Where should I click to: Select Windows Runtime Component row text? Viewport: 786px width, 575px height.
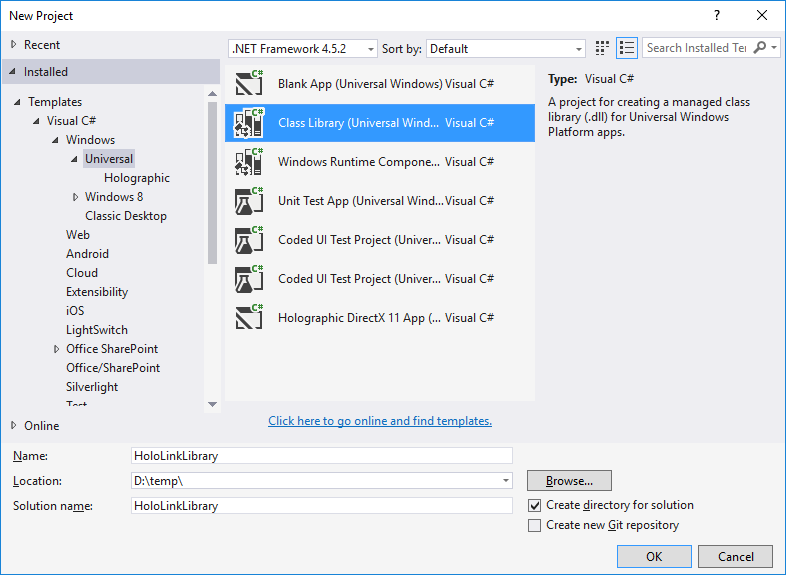tap(359, 162)
